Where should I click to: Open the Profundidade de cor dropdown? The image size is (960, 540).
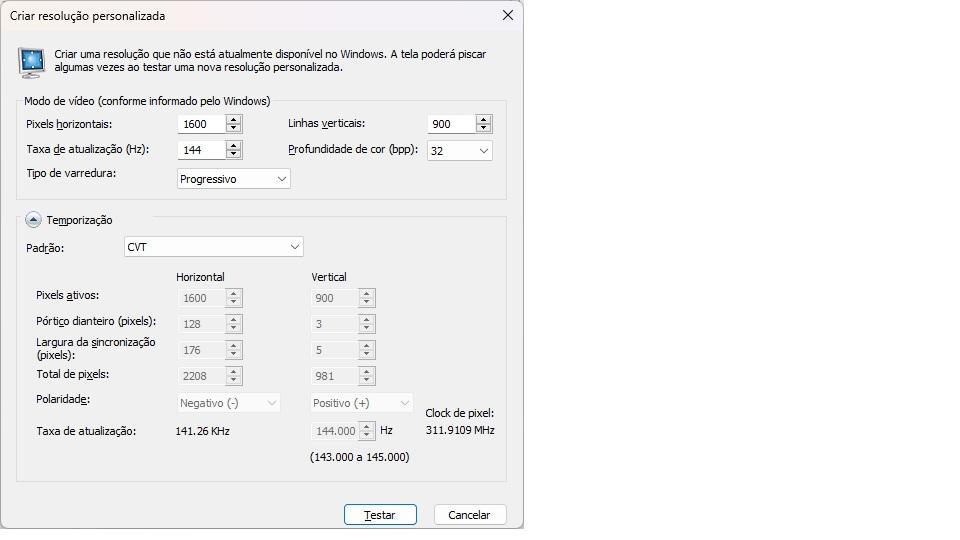click(459, 151)
